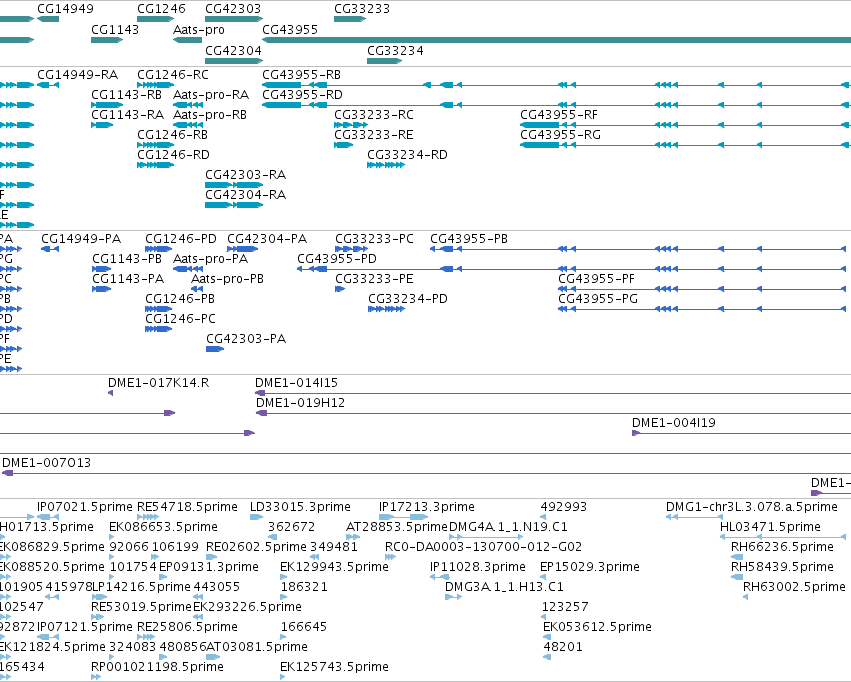Select transcript CG14949-RA label

[x=77, y=74]
